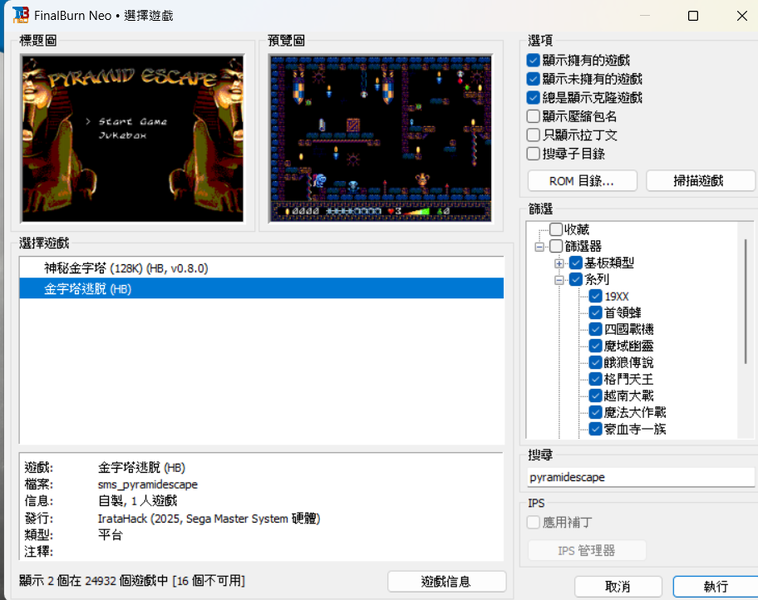Click the FinalBurn Neo app icon in title bar
This screenshot has width=758, height=600.
[21, 15]
